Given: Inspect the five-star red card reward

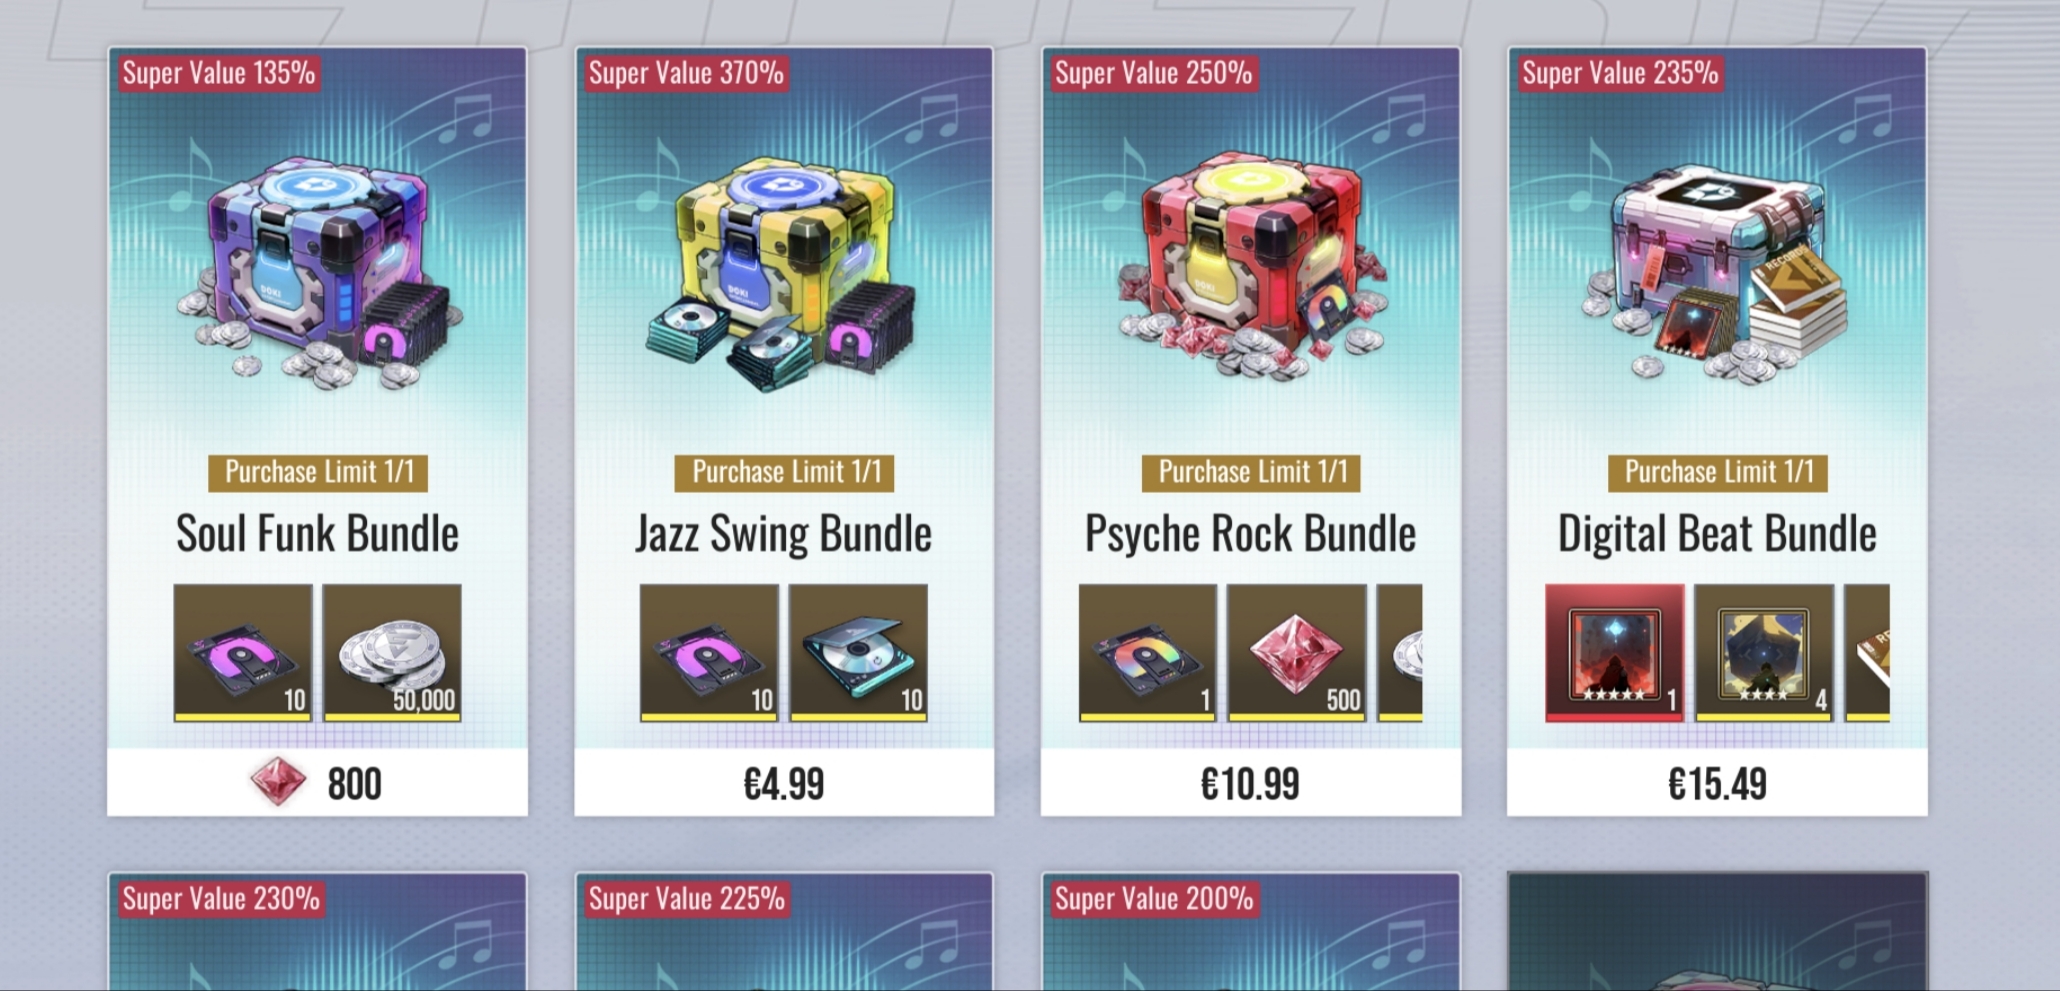Looking at the screenshot, I should point(1615,652).
